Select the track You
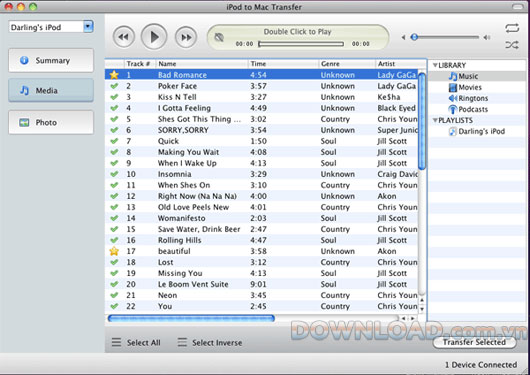The height and width of the screenshot is (375, 530). coord(261,306)
